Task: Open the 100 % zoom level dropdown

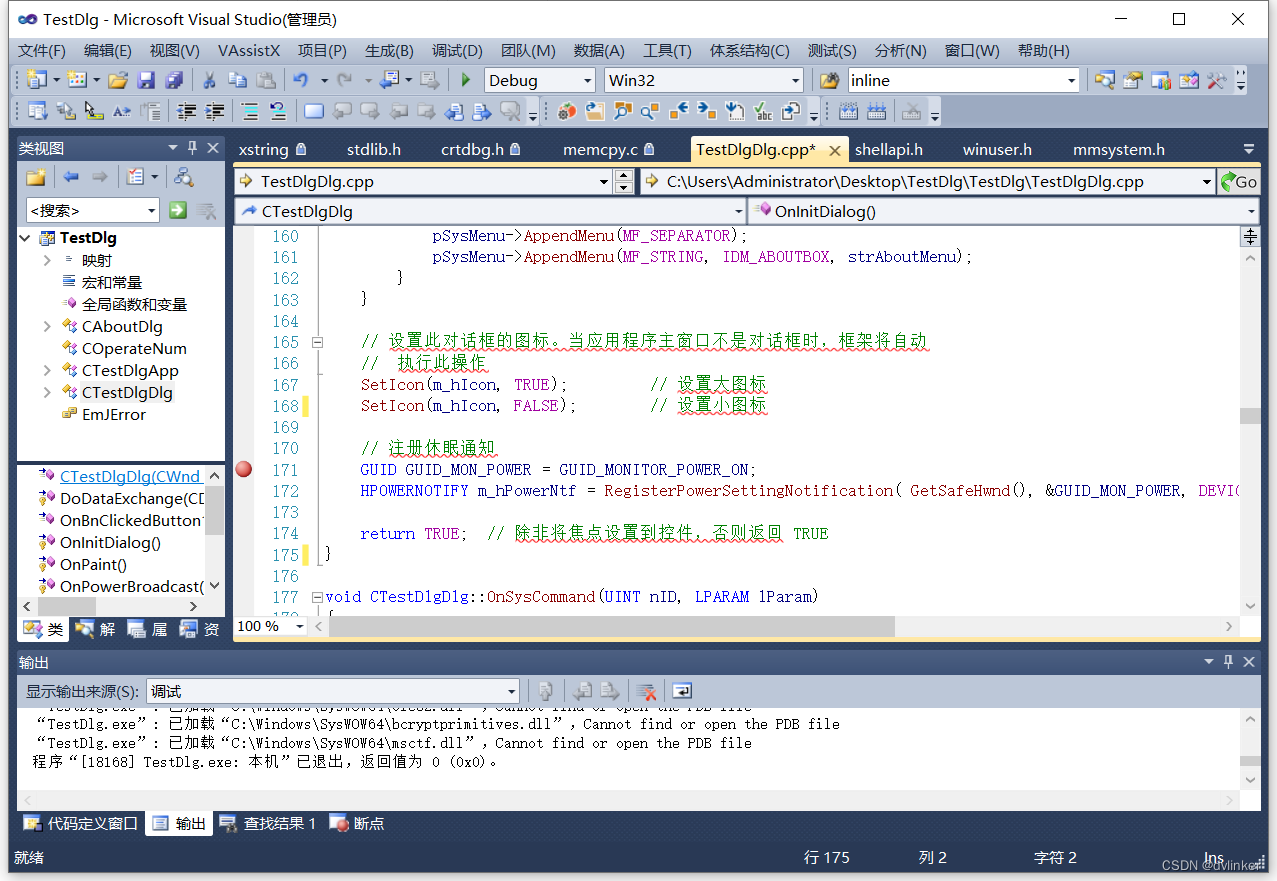Action: [x=299, y=626]
